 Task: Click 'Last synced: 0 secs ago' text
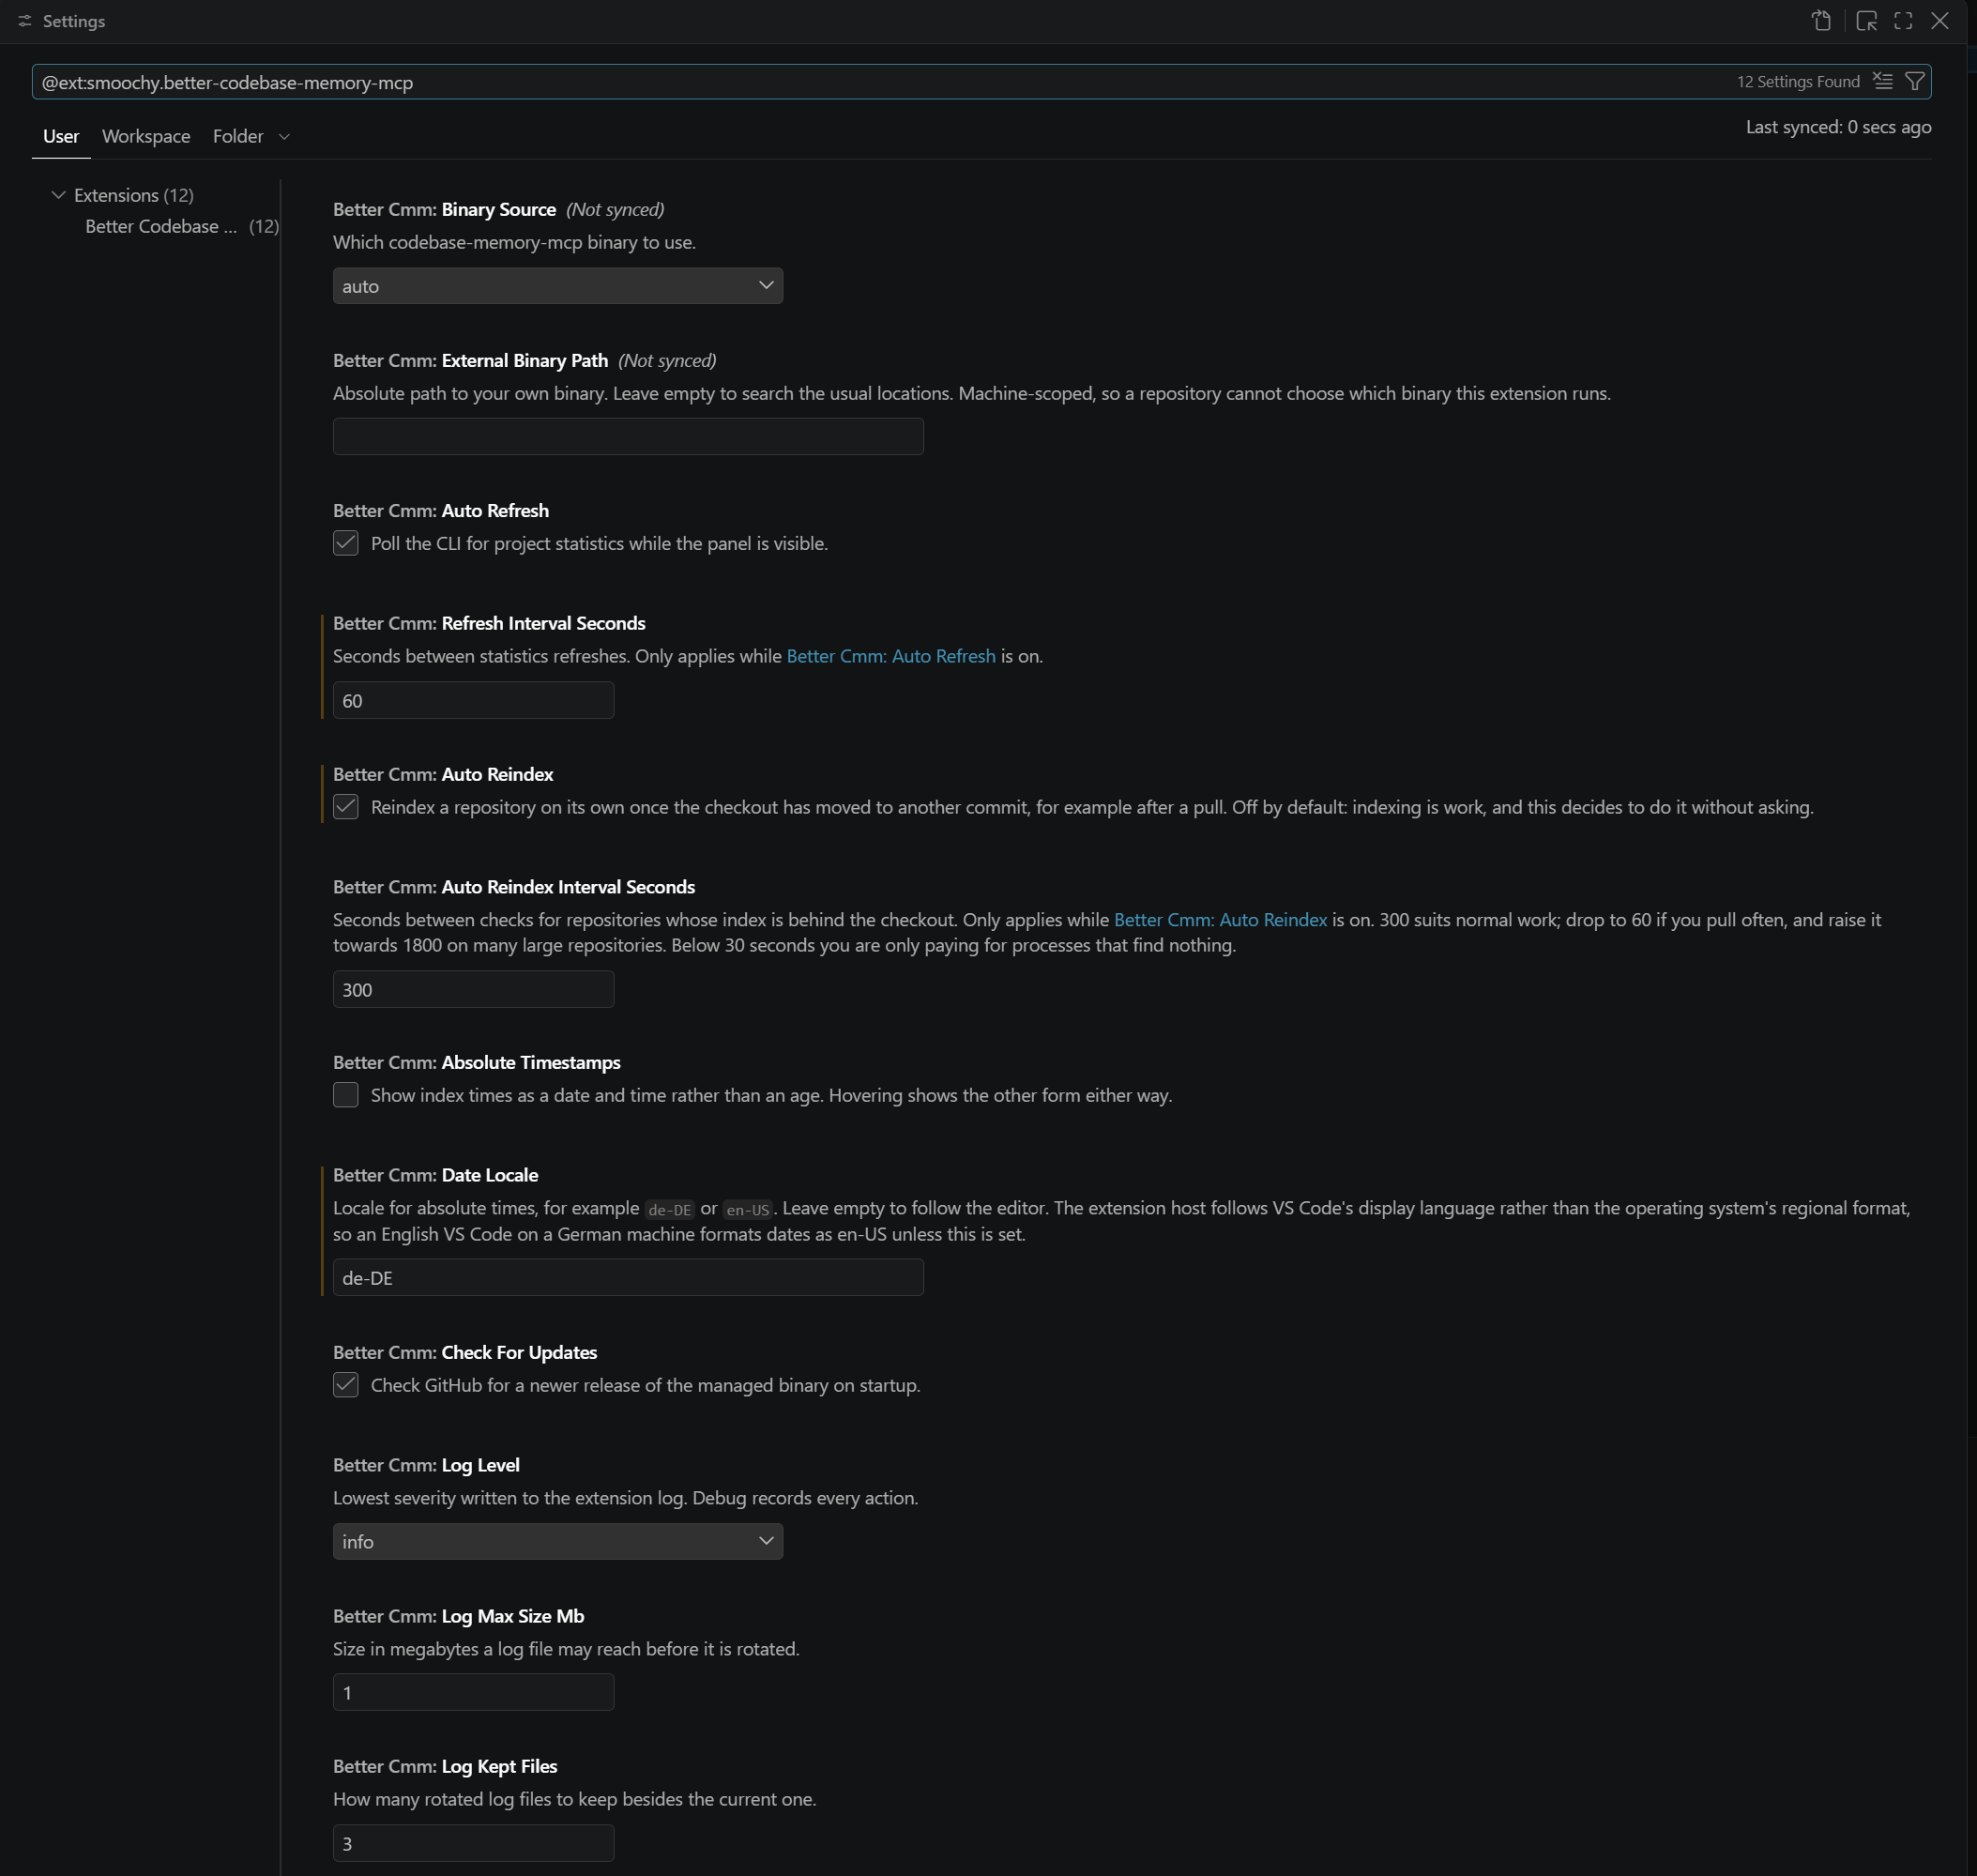pyautogui.click(x=1838, y=127)
